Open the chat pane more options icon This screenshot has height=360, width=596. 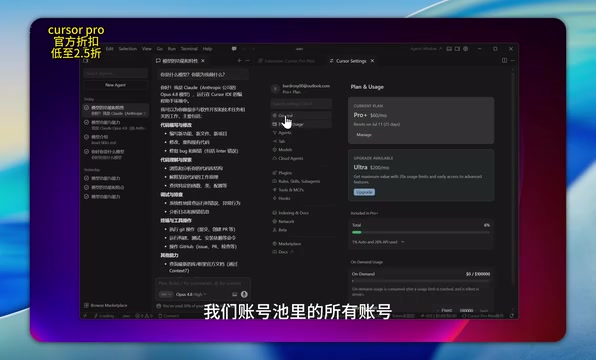247,61
